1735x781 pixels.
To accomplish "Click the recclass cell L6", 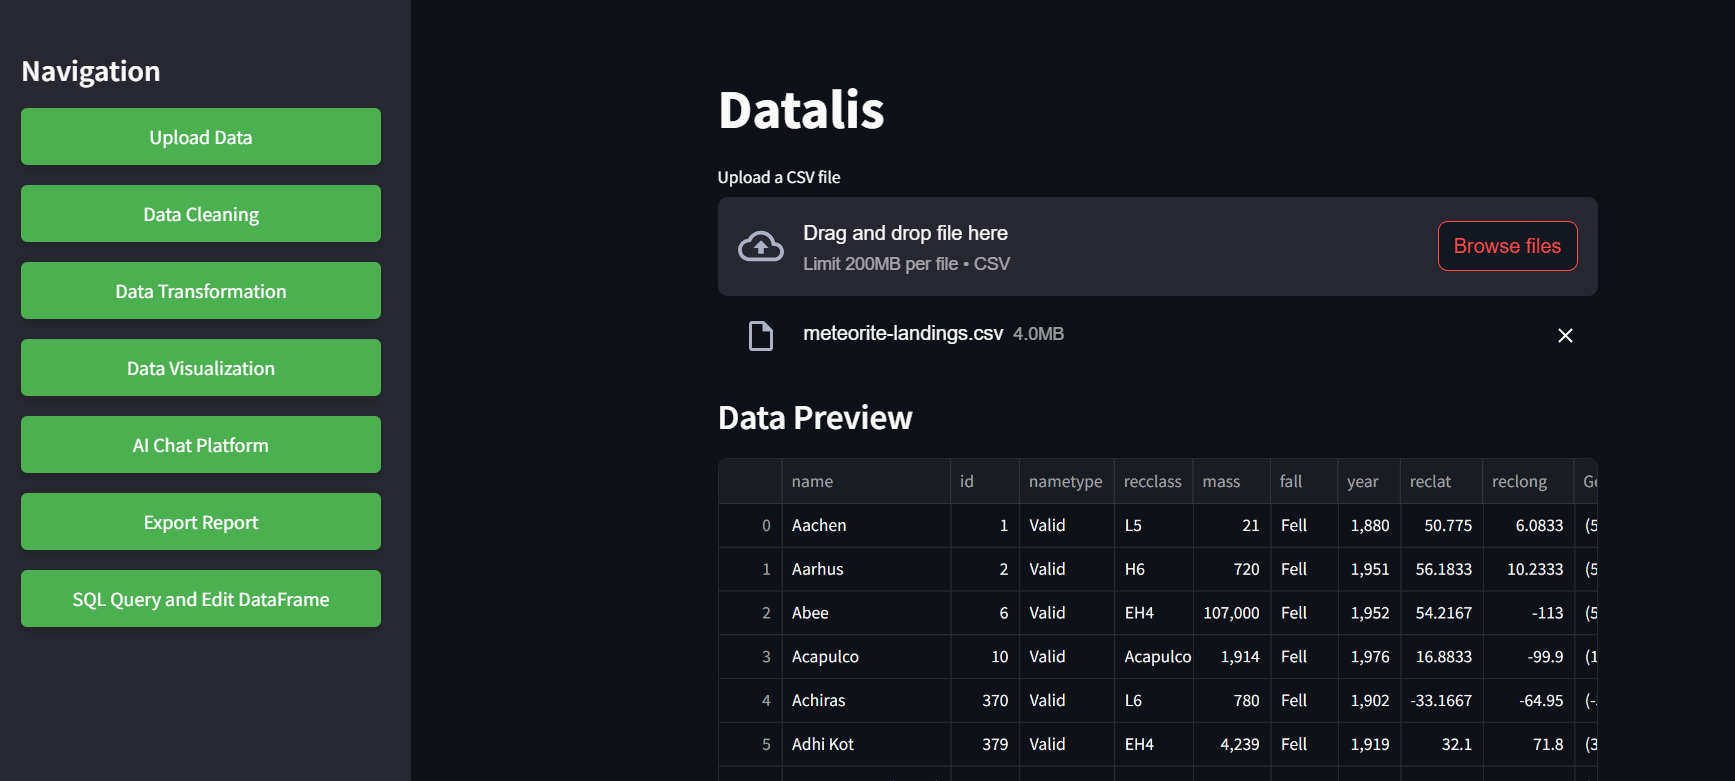I will (1153, 701).
